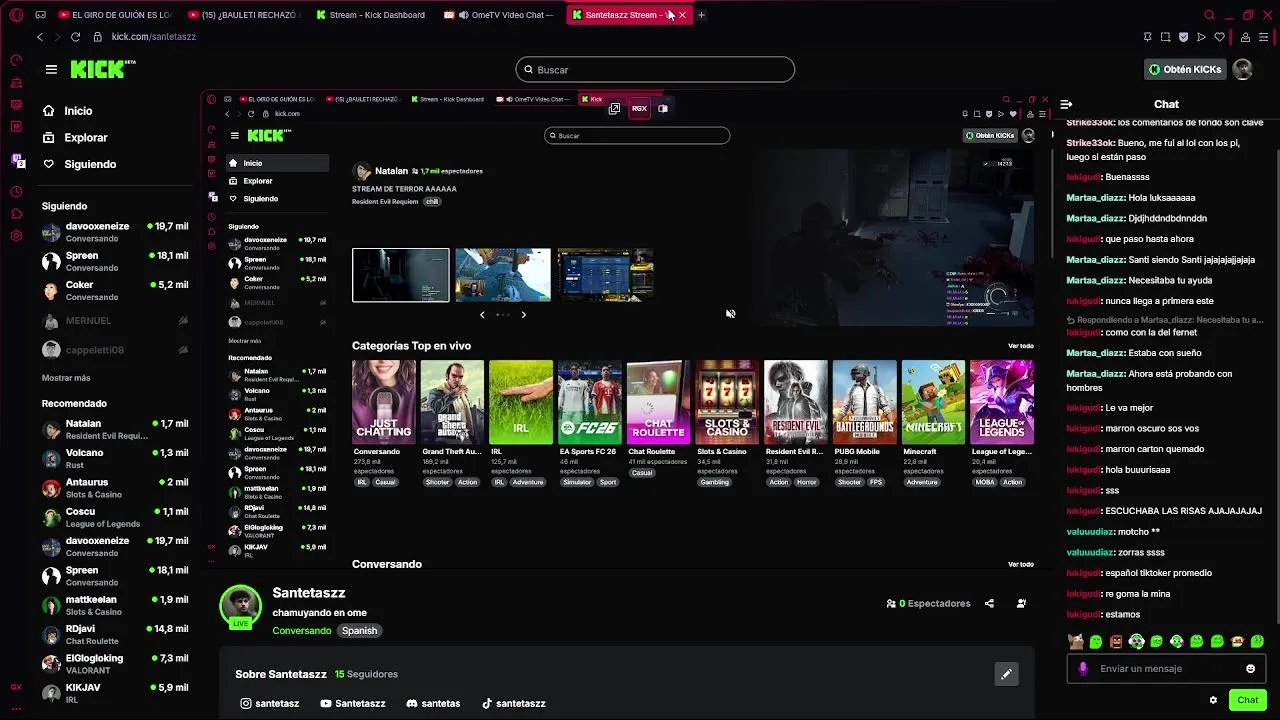Image resolution: width=1280 pixels, height=720 pixels.
Task: Click the 15 Seguidores count
Action: [x=366, y=675]
